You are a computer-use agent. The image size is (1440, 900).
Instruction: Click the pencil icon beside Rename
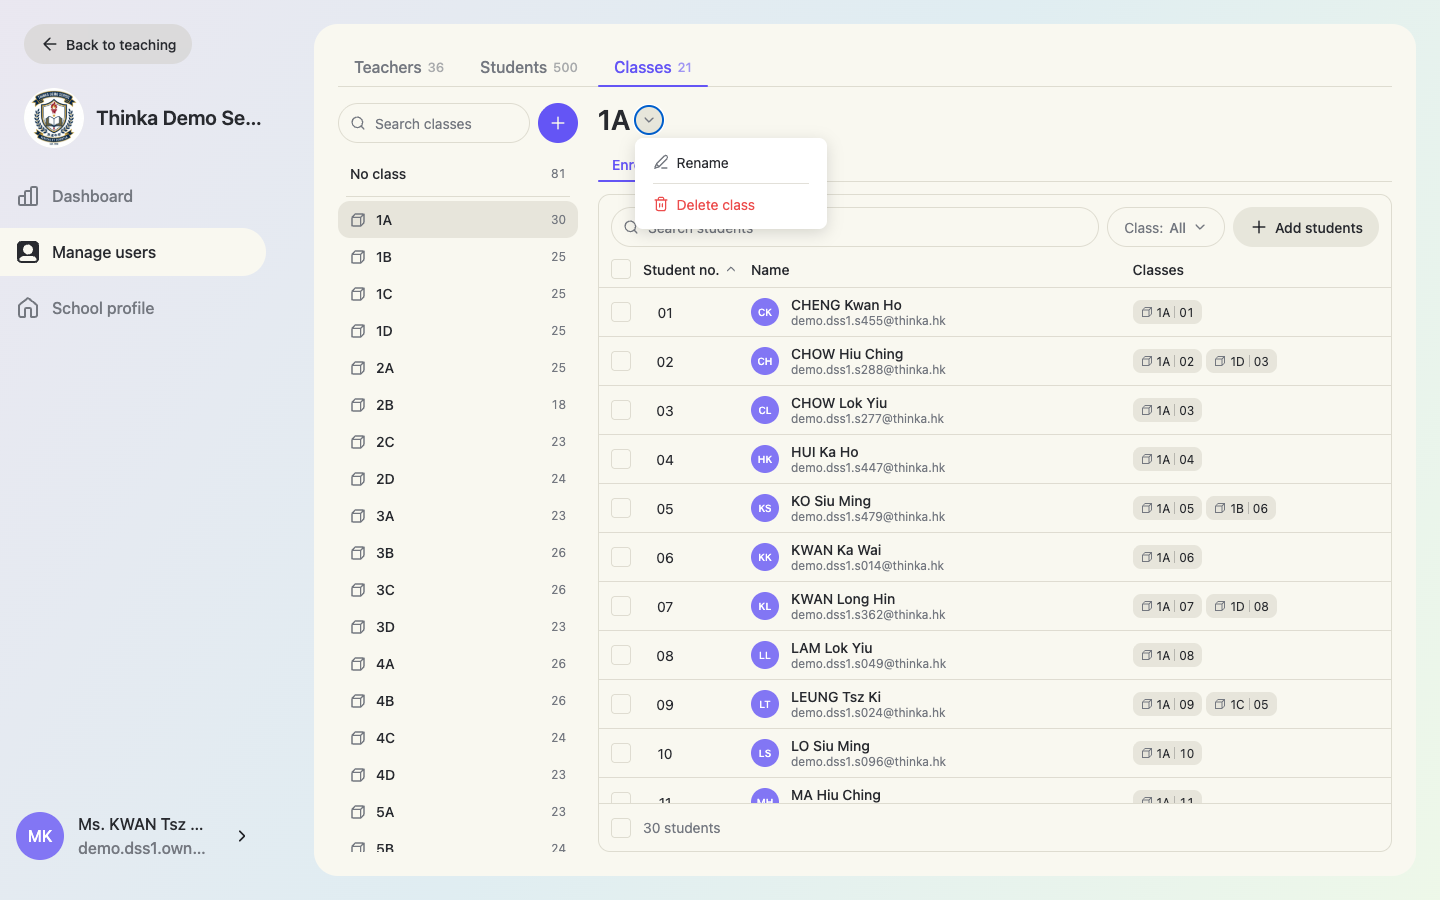click(x=661, y=162)
